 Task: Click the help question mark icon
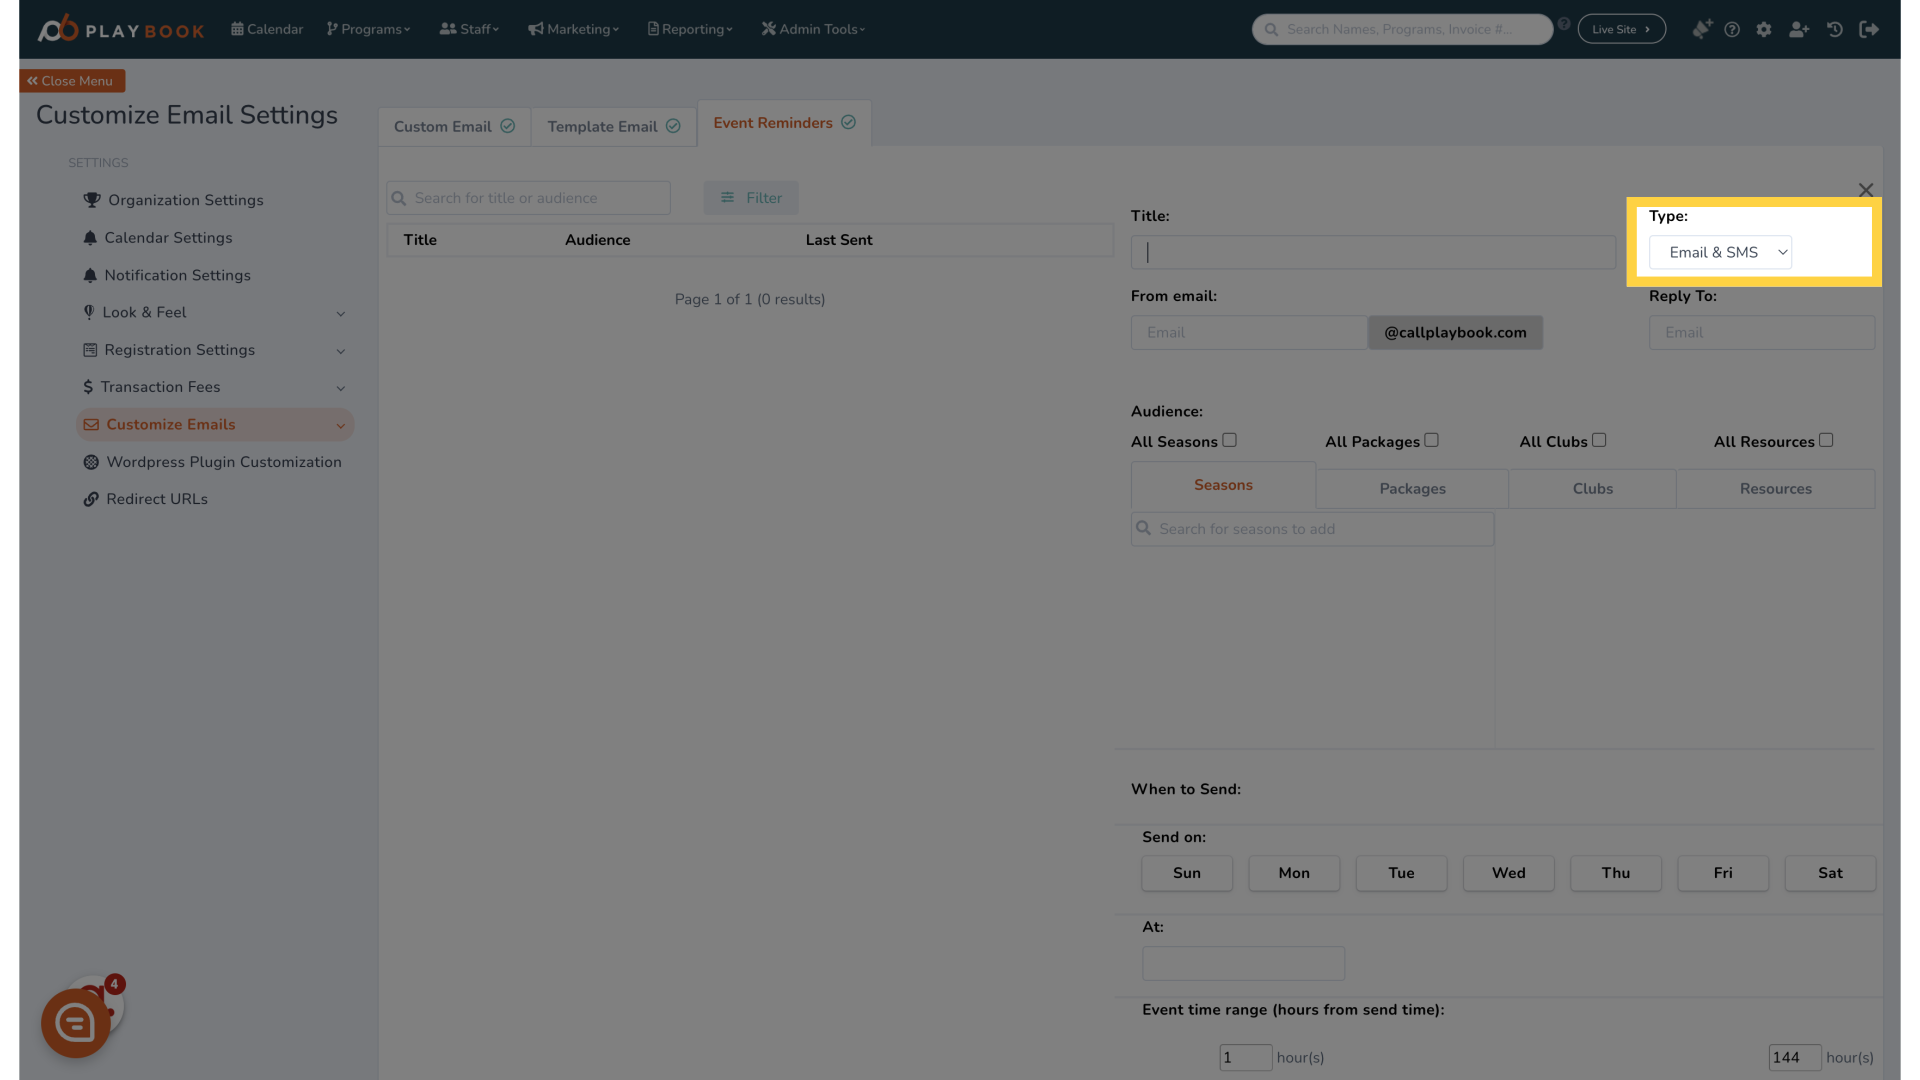[x=1731, y=29]
